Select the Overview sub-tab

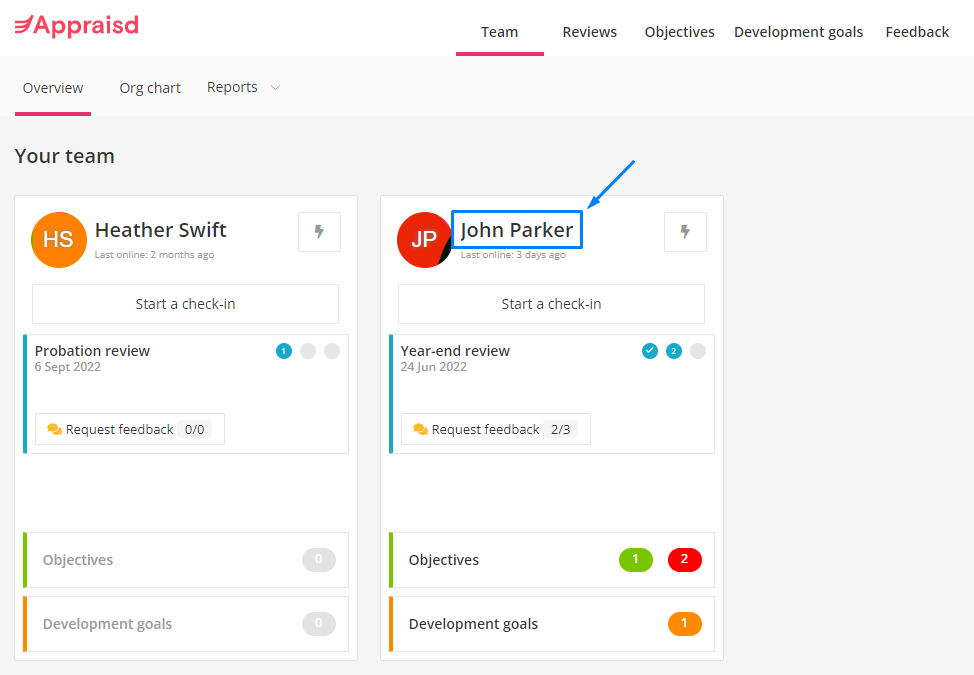pos(53,88)
